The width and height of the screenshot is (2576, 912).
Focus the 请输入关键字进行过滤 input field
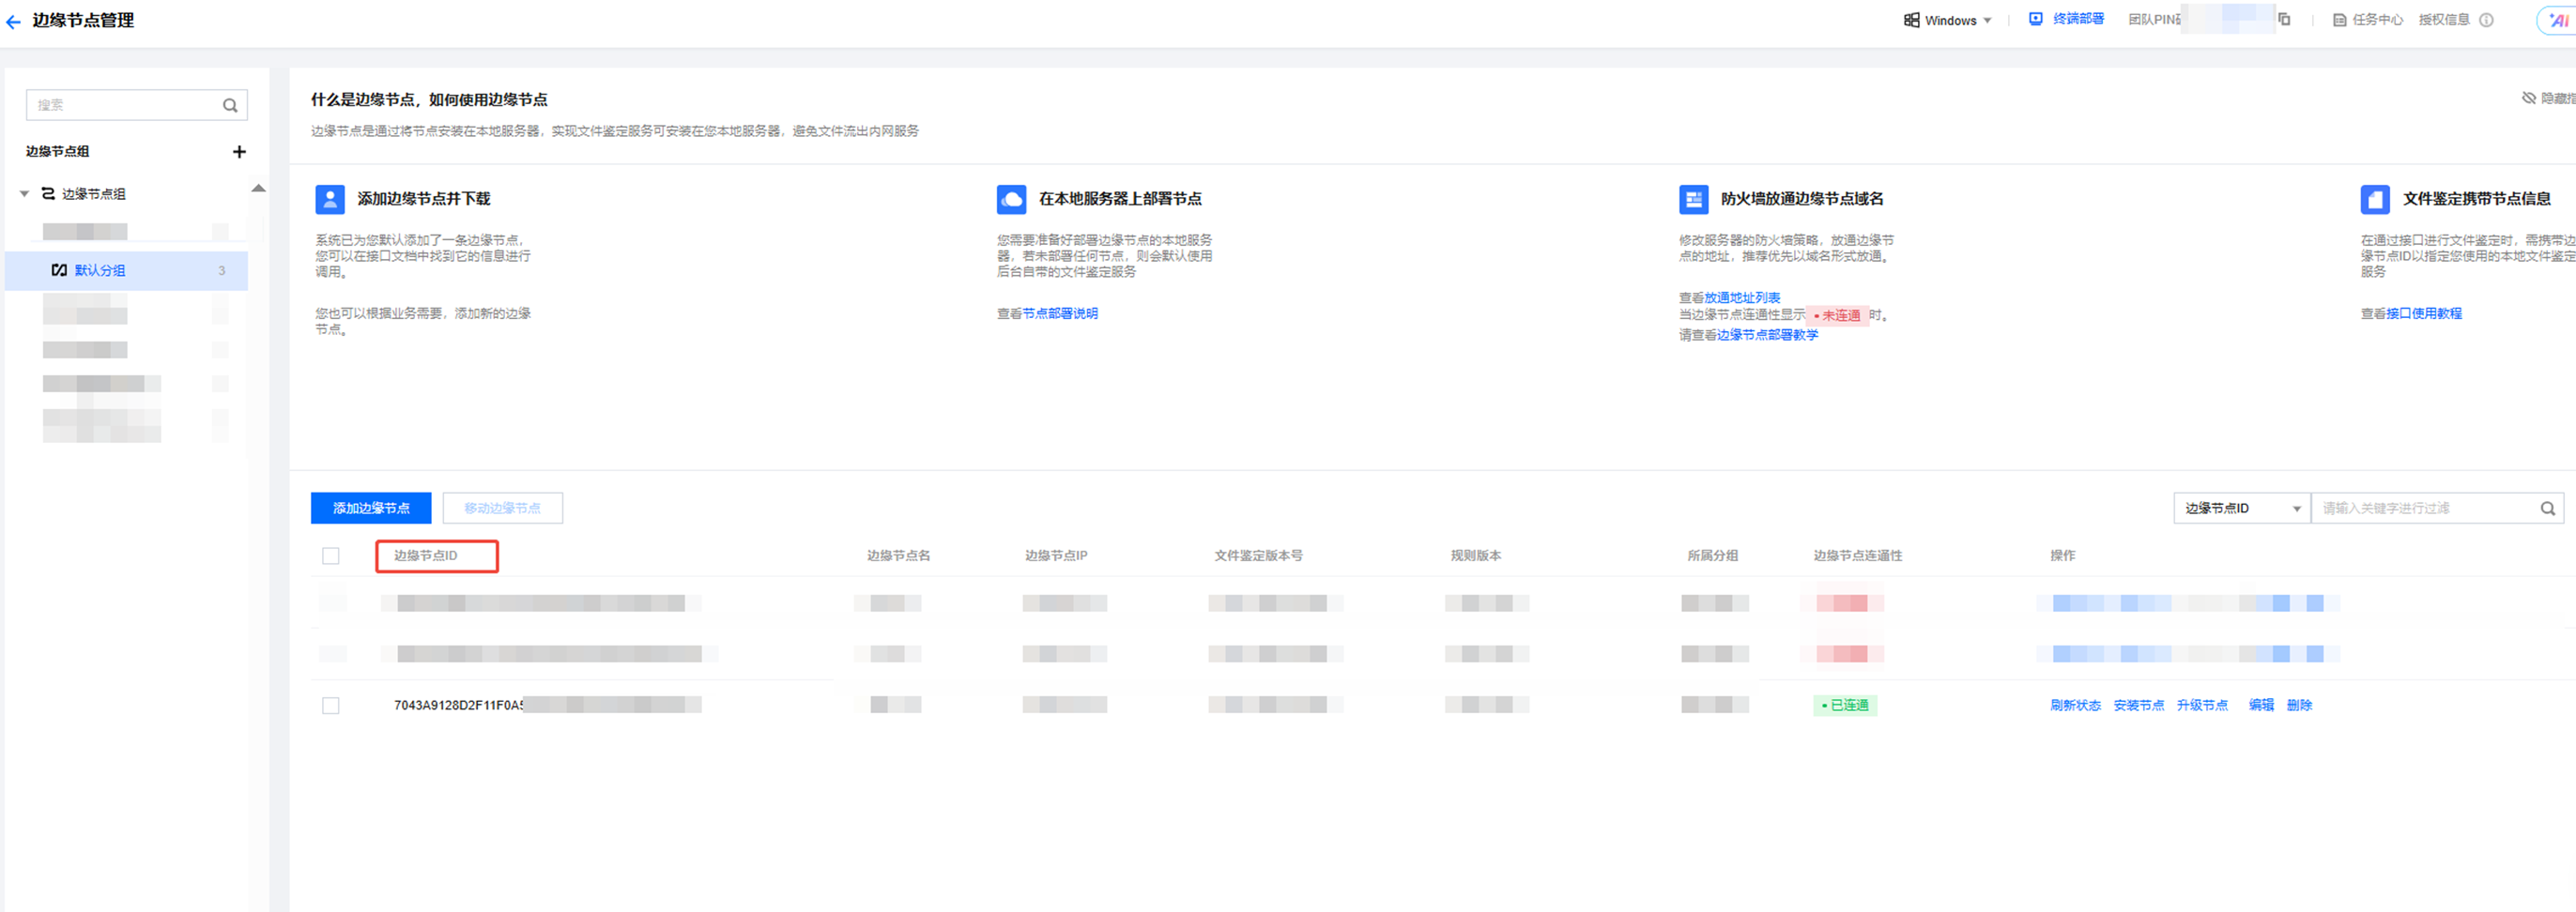coord(2437,508)
